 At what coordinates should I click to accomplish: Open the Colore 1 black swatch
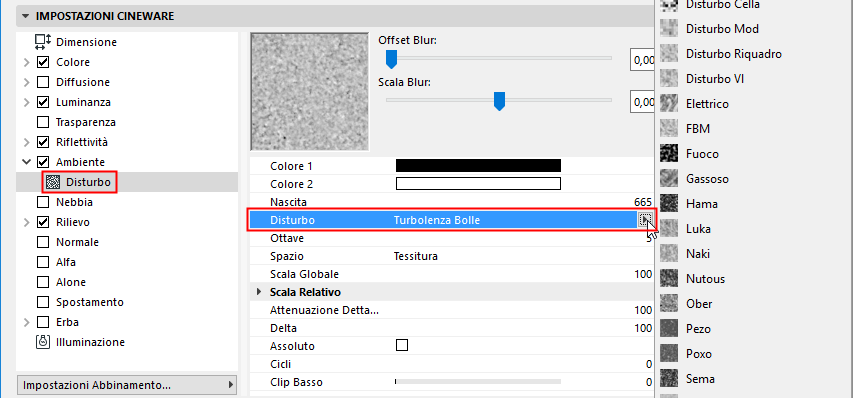tap(478, 166)
